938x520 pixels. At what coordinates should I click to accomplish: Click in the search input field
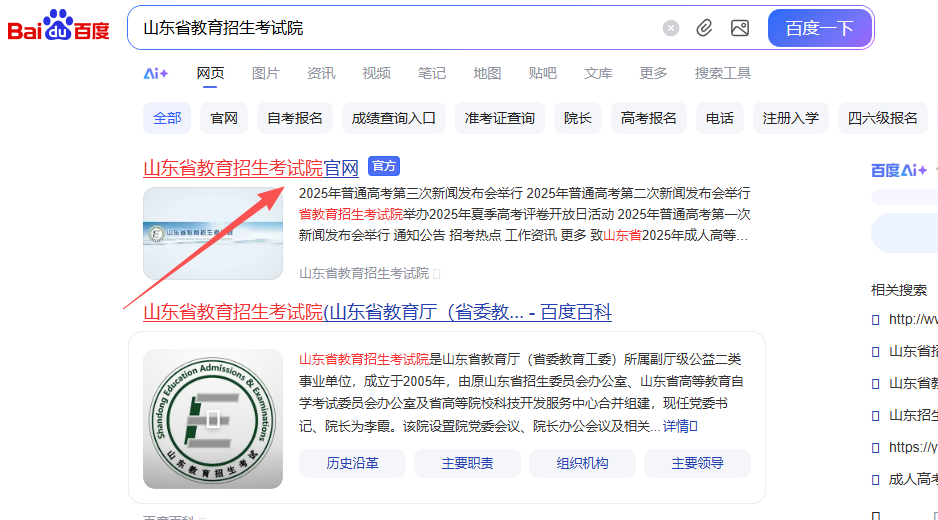click(x=400, y=28)
